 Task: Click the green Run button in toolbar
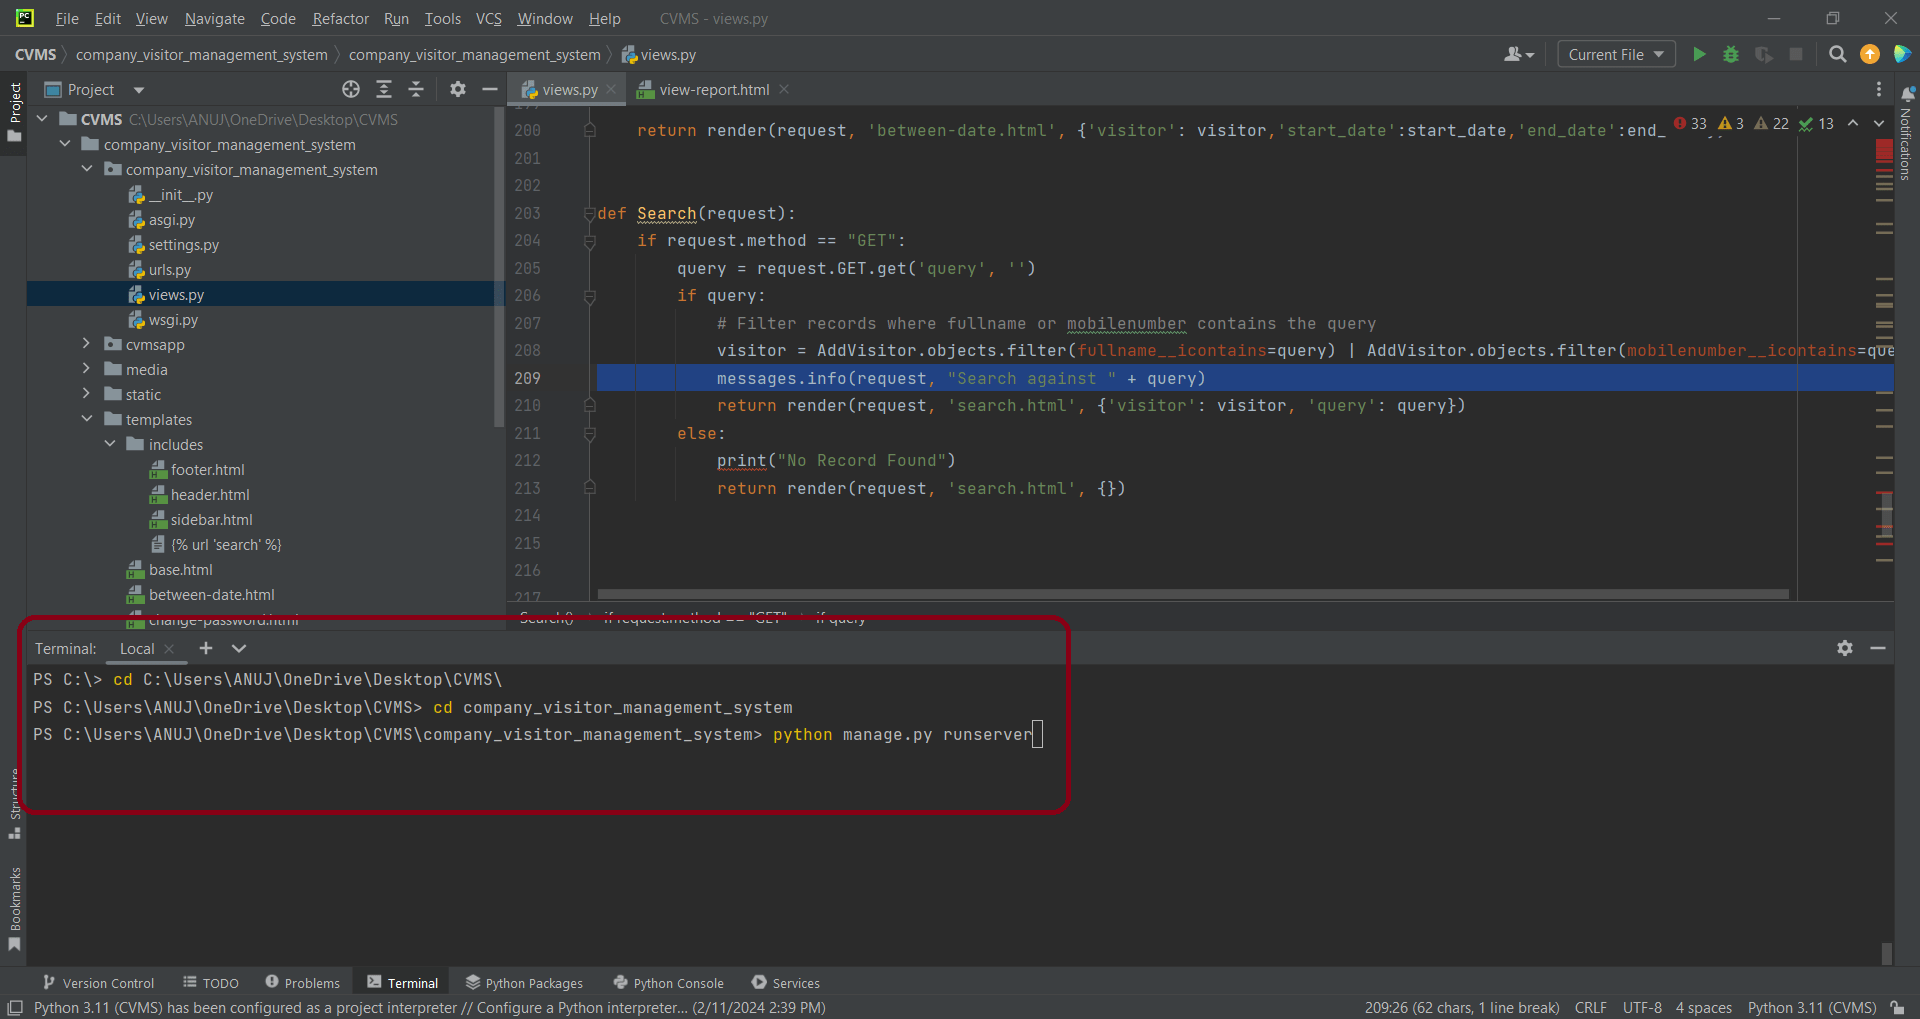[x=1698, y=55]
